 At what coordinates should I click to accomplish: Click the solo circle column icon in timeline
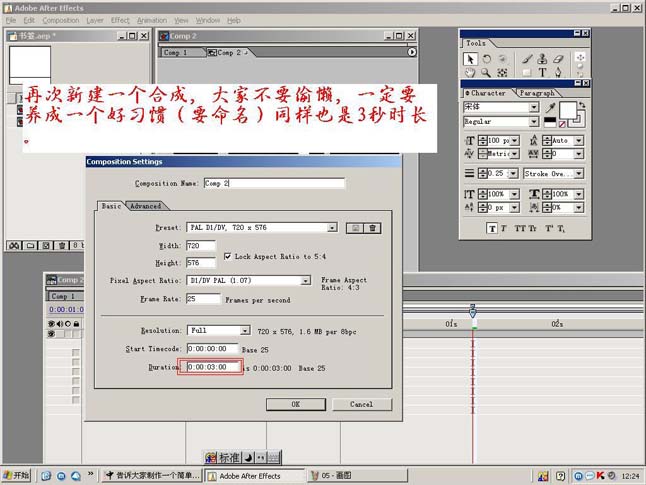pos(68,324)
